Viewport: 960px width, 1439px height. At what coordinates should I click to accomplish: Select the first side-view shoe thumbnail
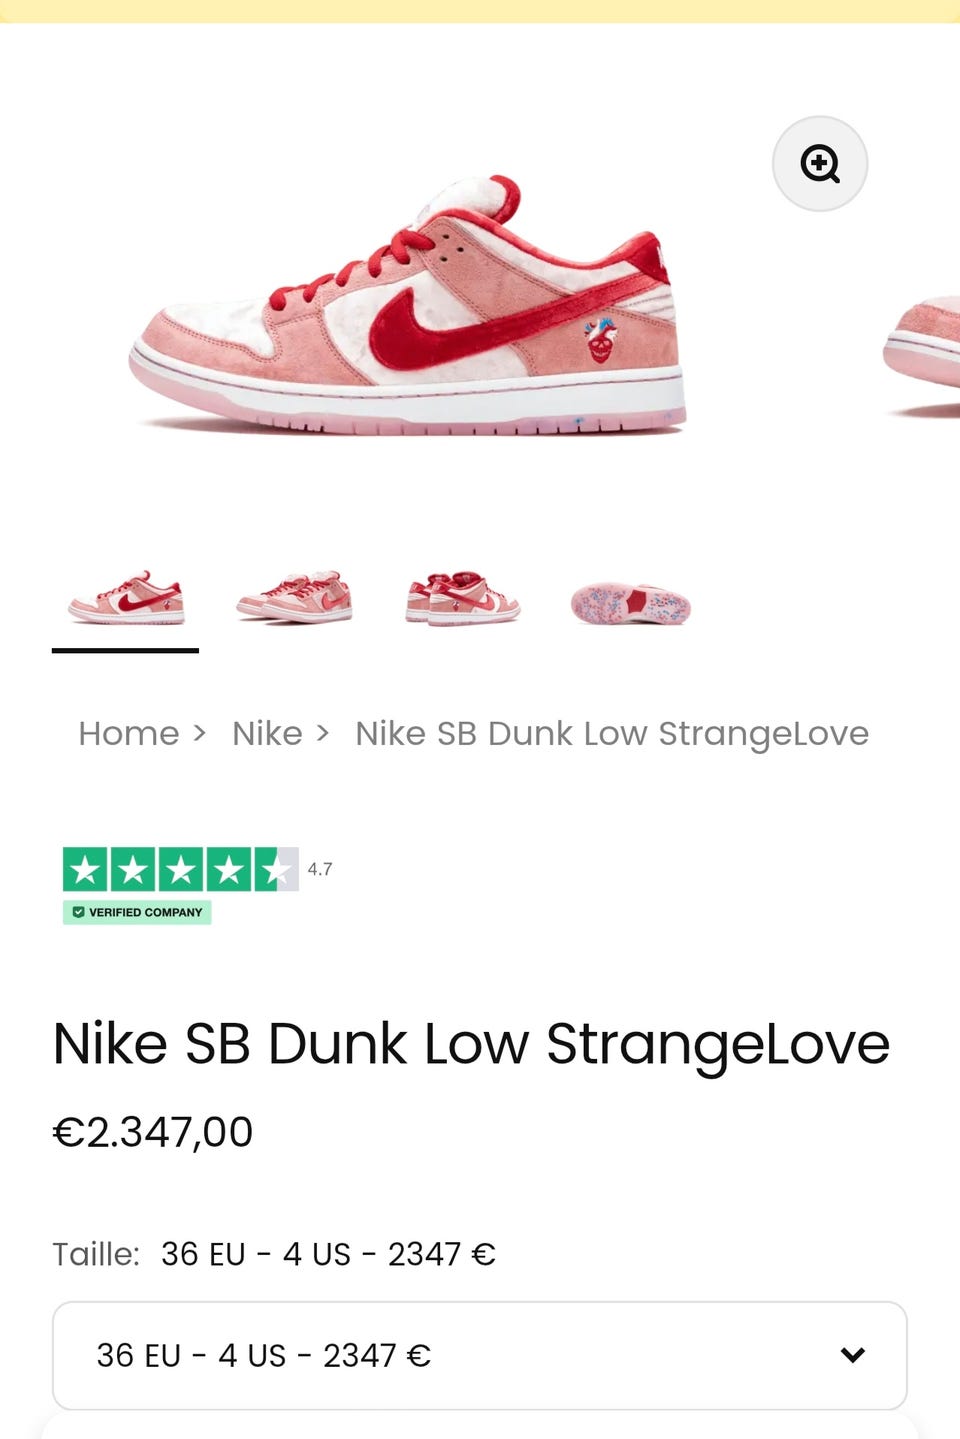(126, 598)
